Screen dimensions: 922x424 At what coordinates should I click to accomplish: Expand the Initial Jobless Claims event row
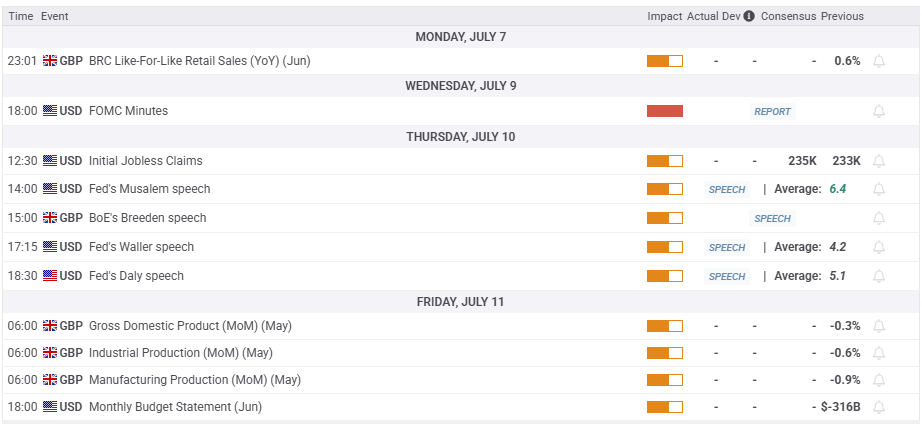[145, 161]
